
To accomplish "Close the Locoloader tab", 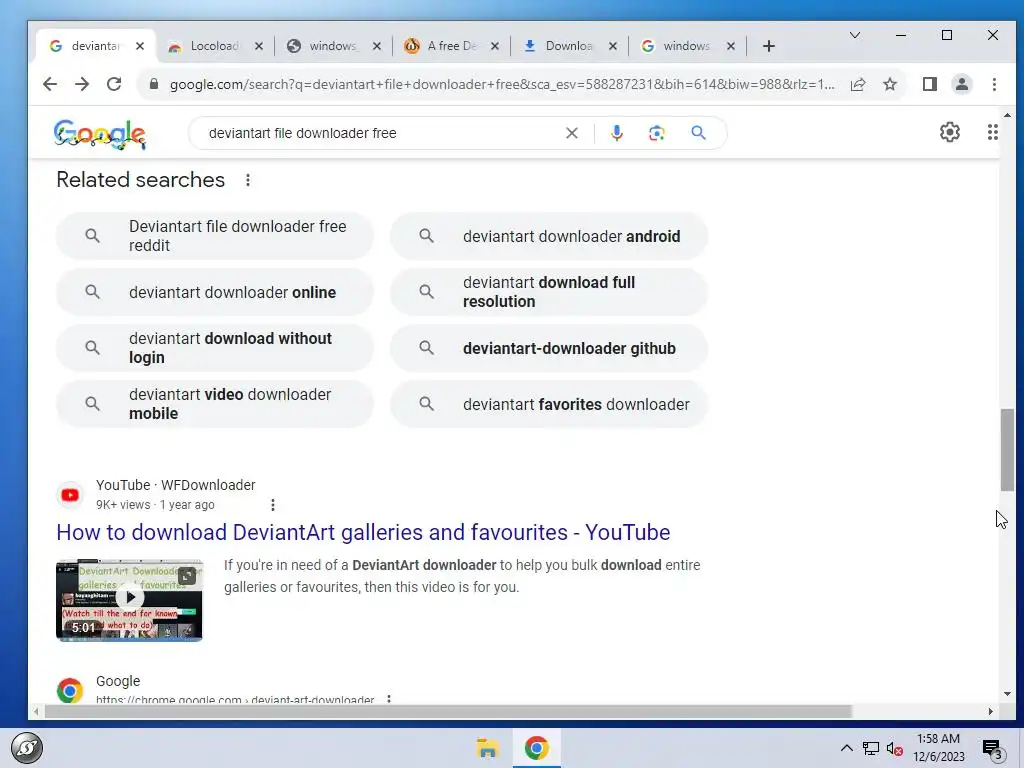I will click(259, 46).
